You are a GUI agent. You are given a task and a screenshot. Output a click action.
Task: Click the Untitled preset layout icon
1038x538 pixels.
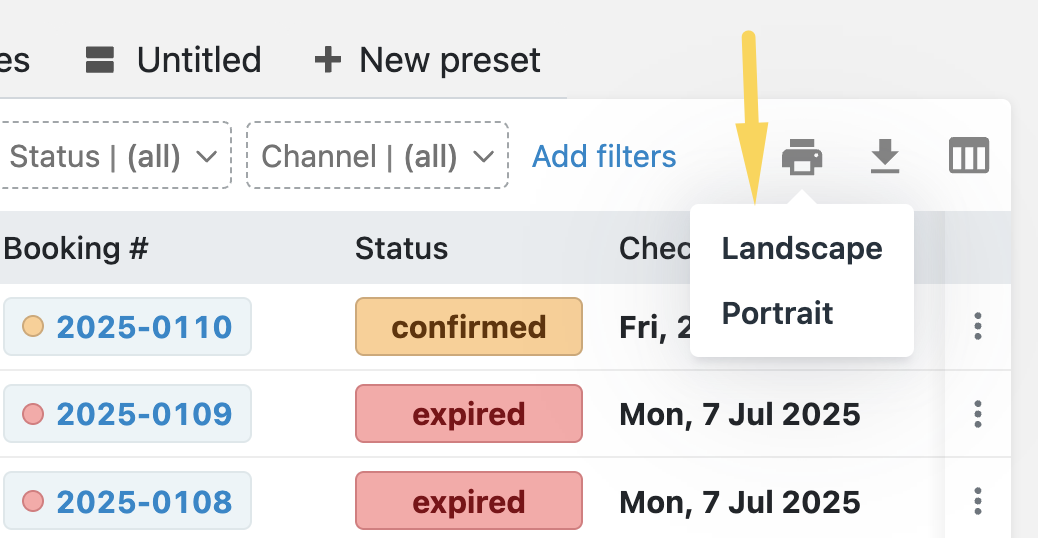(x=100, y=60)
